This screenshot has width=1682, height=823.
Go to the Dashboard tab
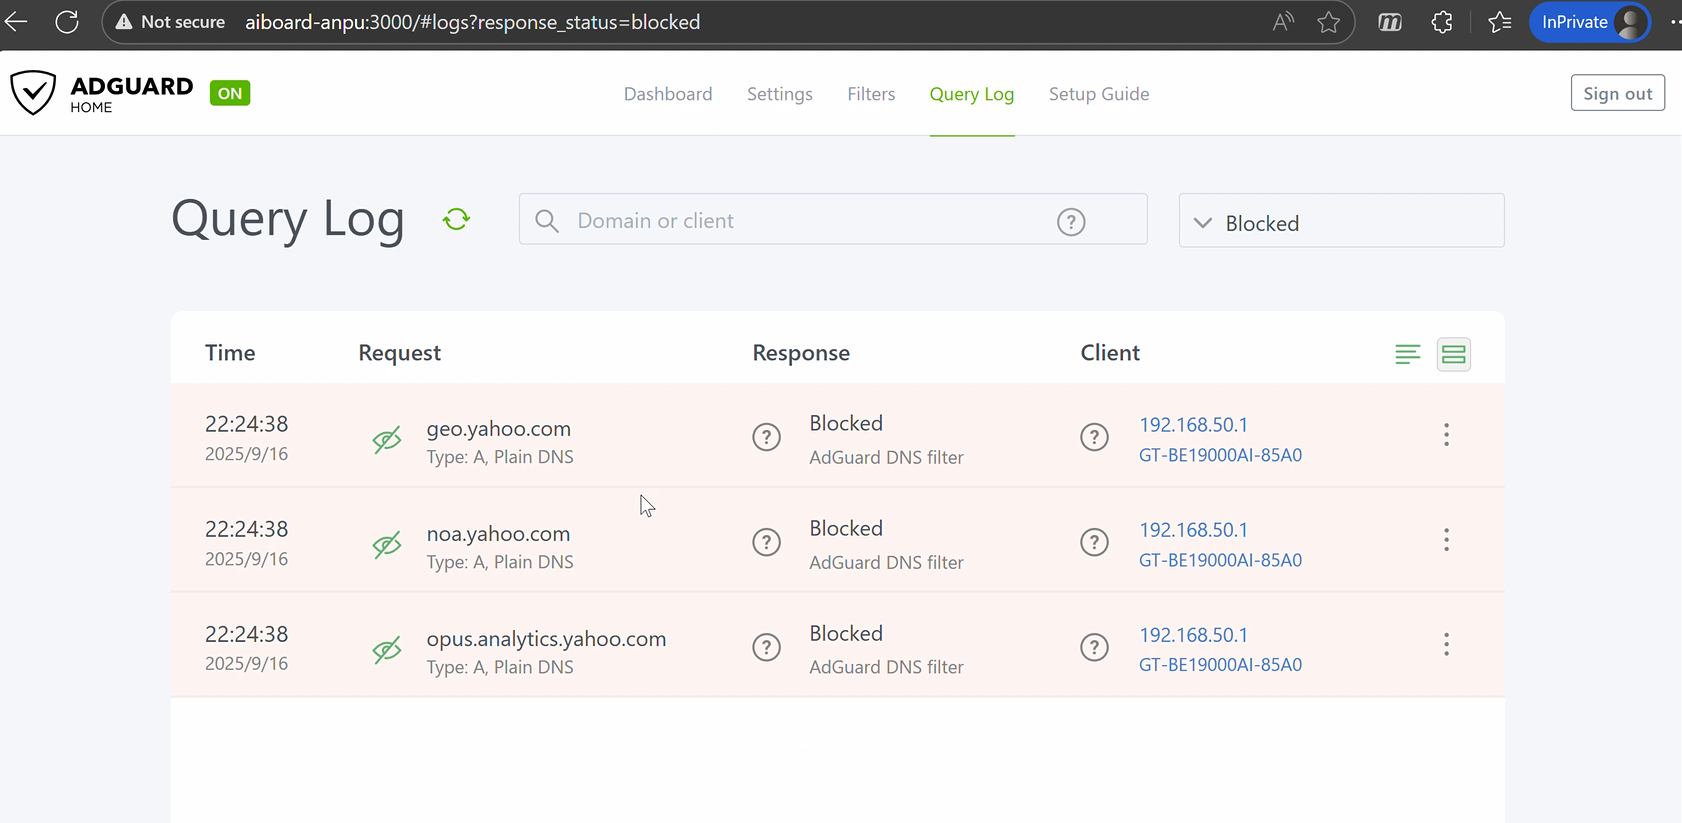pyautogui.click(x=668, y=94)
